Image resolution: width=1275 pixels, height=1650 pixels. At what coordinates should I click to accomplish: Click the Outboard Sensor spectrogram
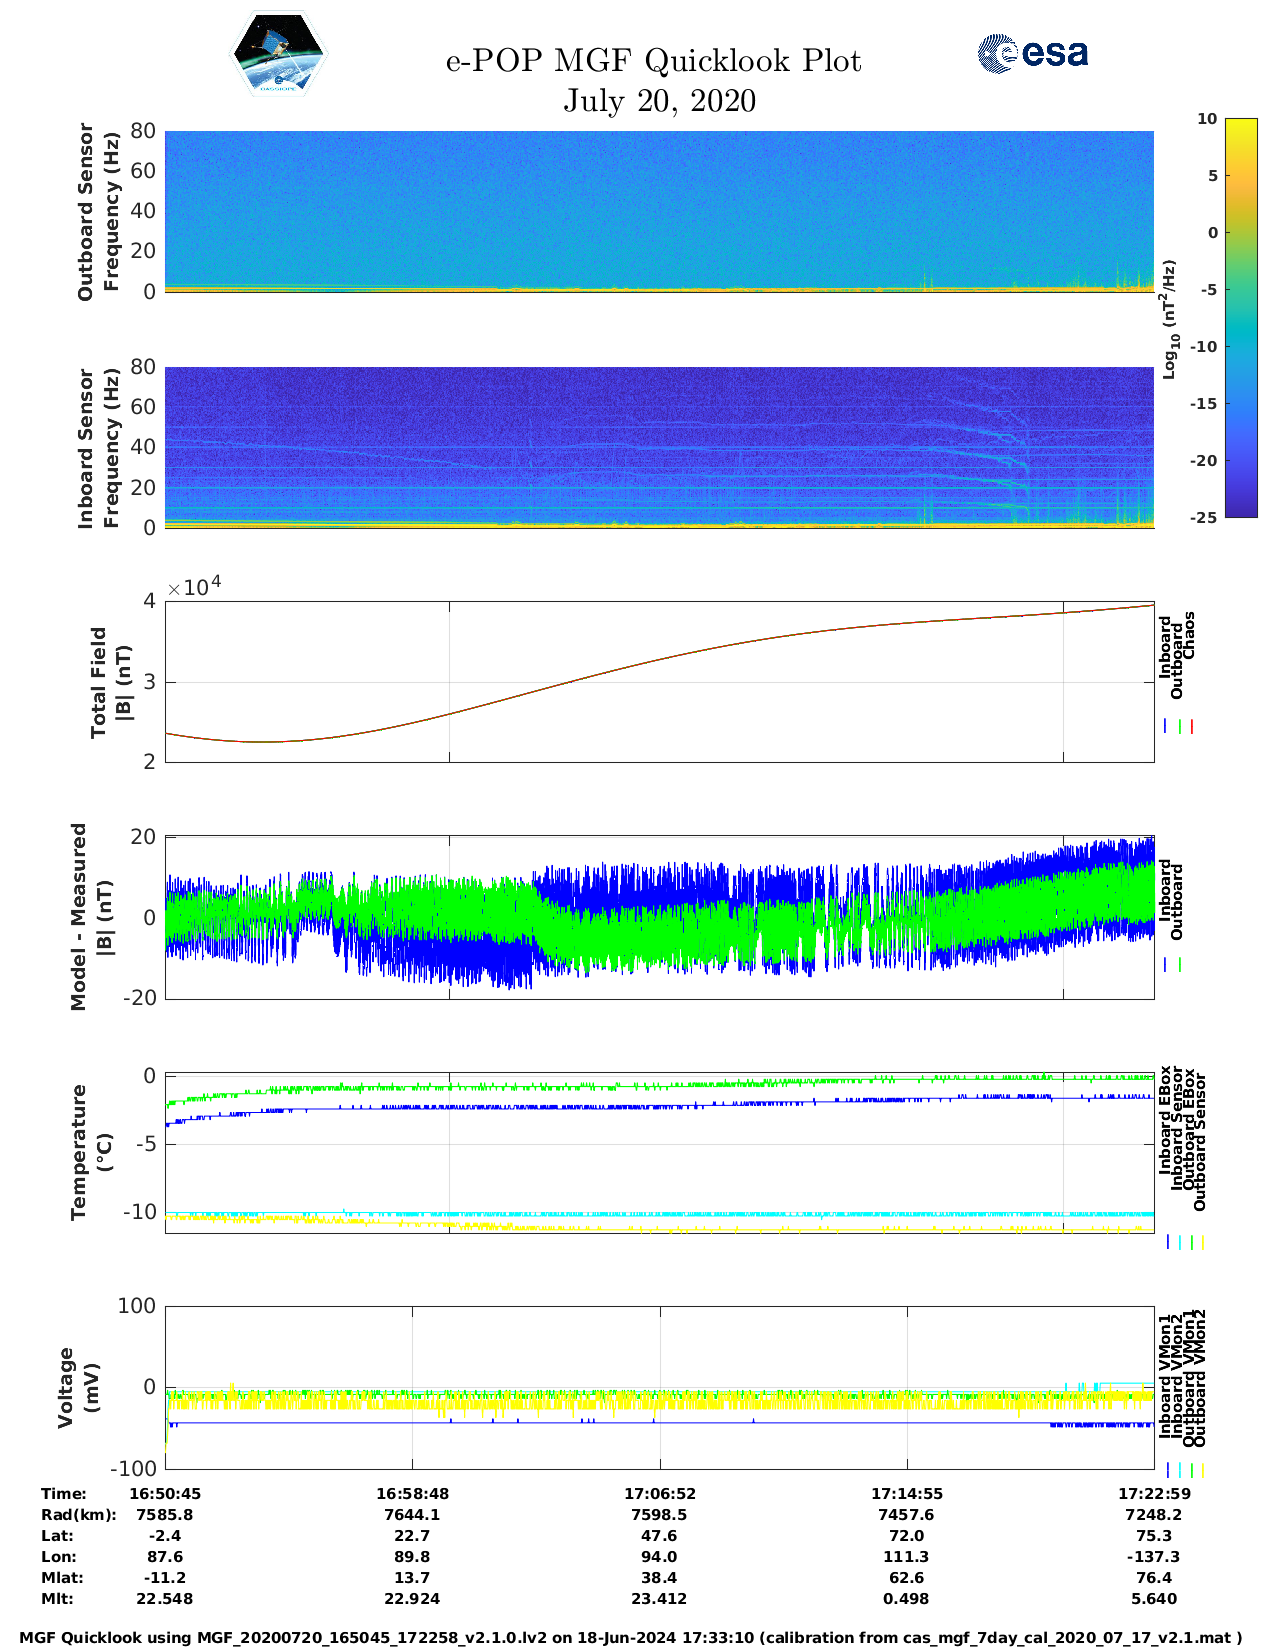click(x=659, y=210)
